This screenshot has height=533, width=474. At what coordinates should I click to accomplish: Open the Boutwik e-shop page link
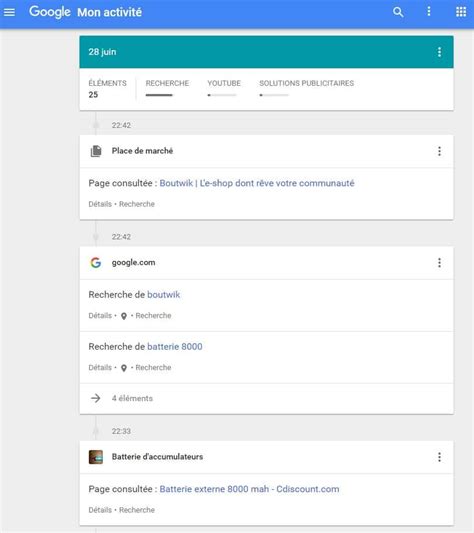(257, 183)
